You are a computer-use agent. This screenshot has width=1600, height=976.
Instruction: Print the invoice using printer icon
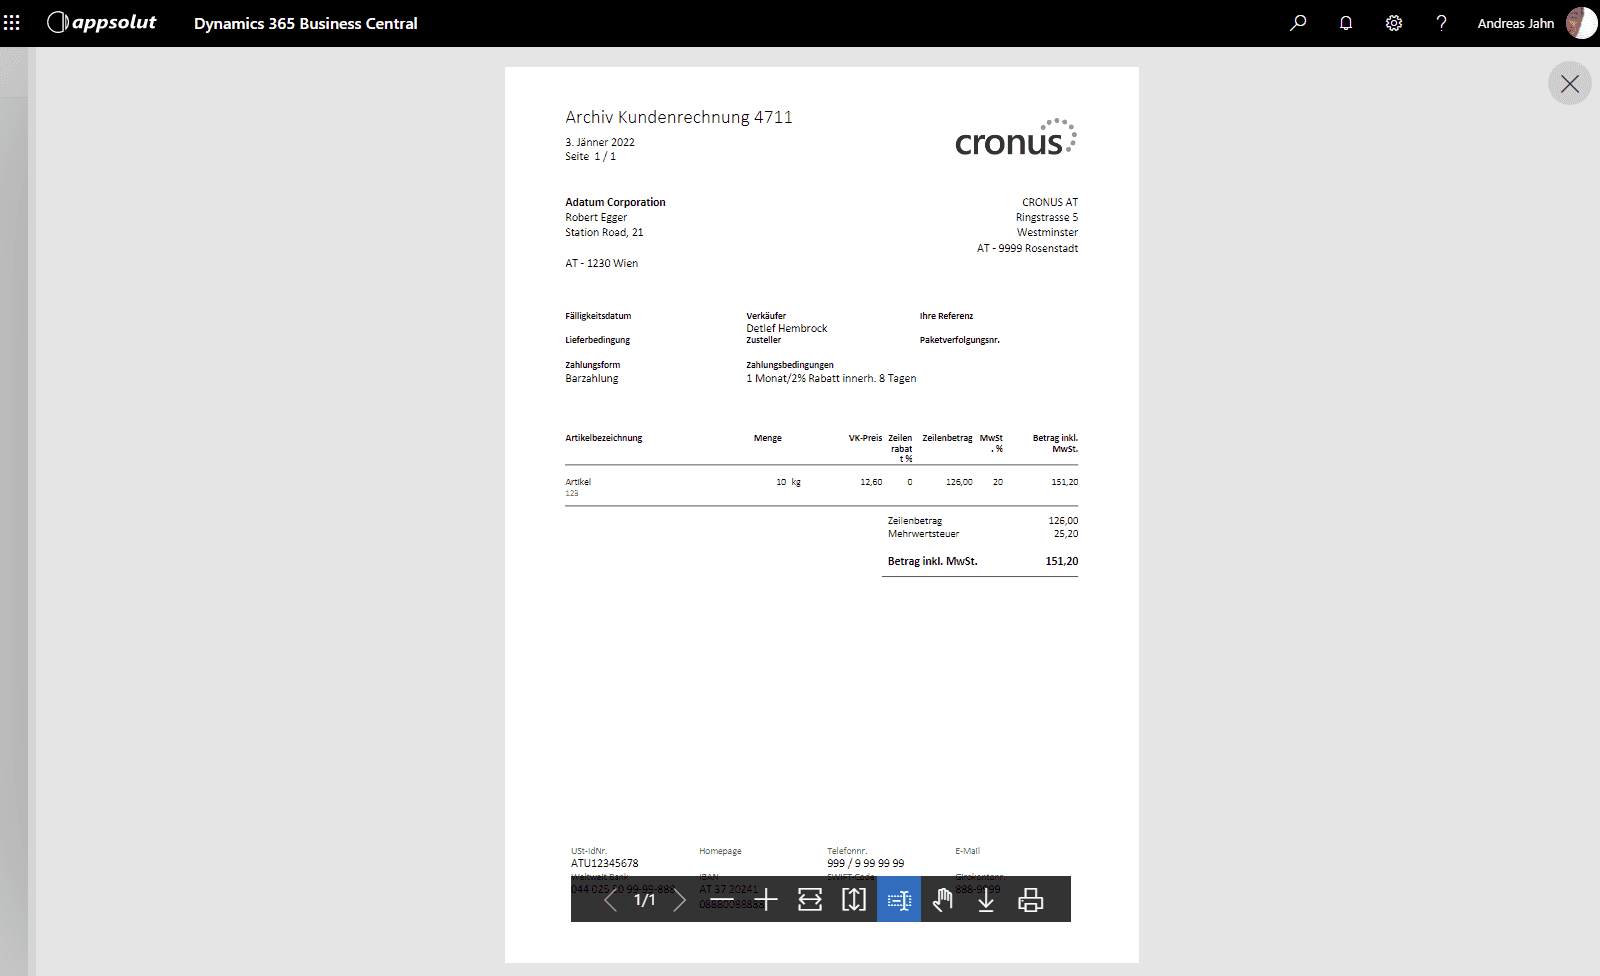coord(1030,900)
